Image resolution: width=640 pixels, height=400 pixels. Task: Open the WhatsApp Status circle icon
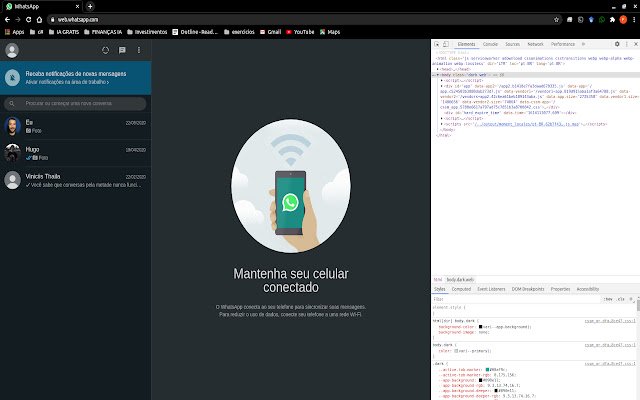[105, 50]
